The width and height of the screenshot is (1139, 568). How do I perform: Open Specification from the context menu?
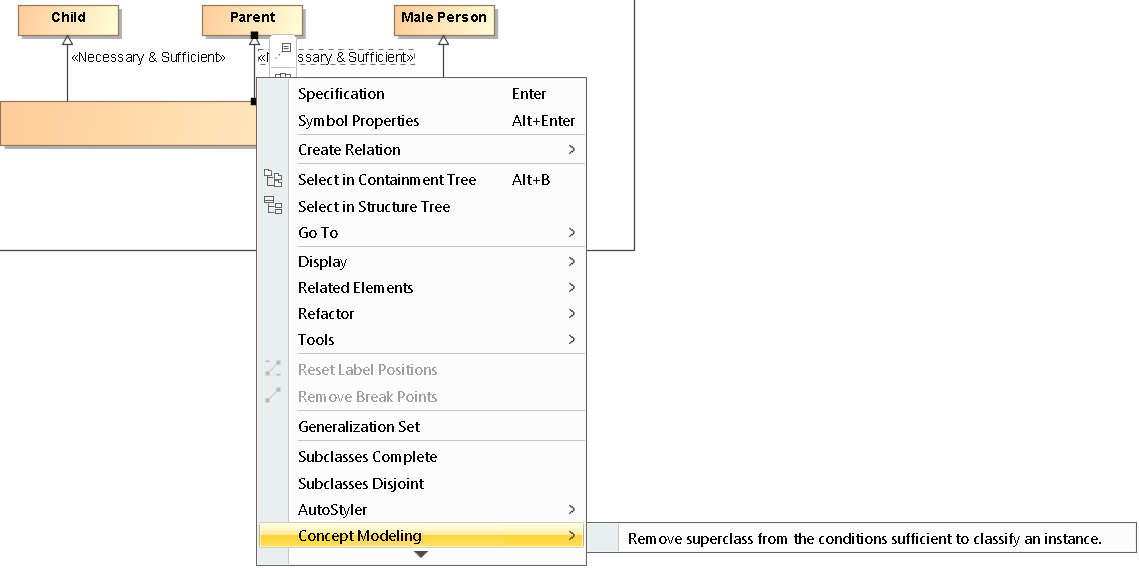pos(341,94)
